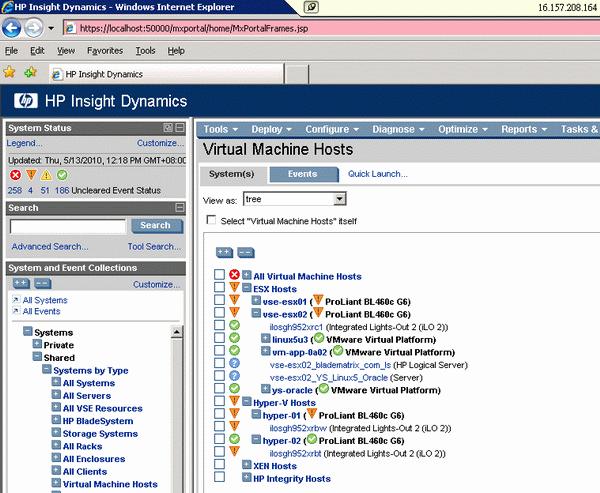This screenshot has width=600, height=493.
Task: Expand the vm-app-0a02 node
Action: pos(266,351)
